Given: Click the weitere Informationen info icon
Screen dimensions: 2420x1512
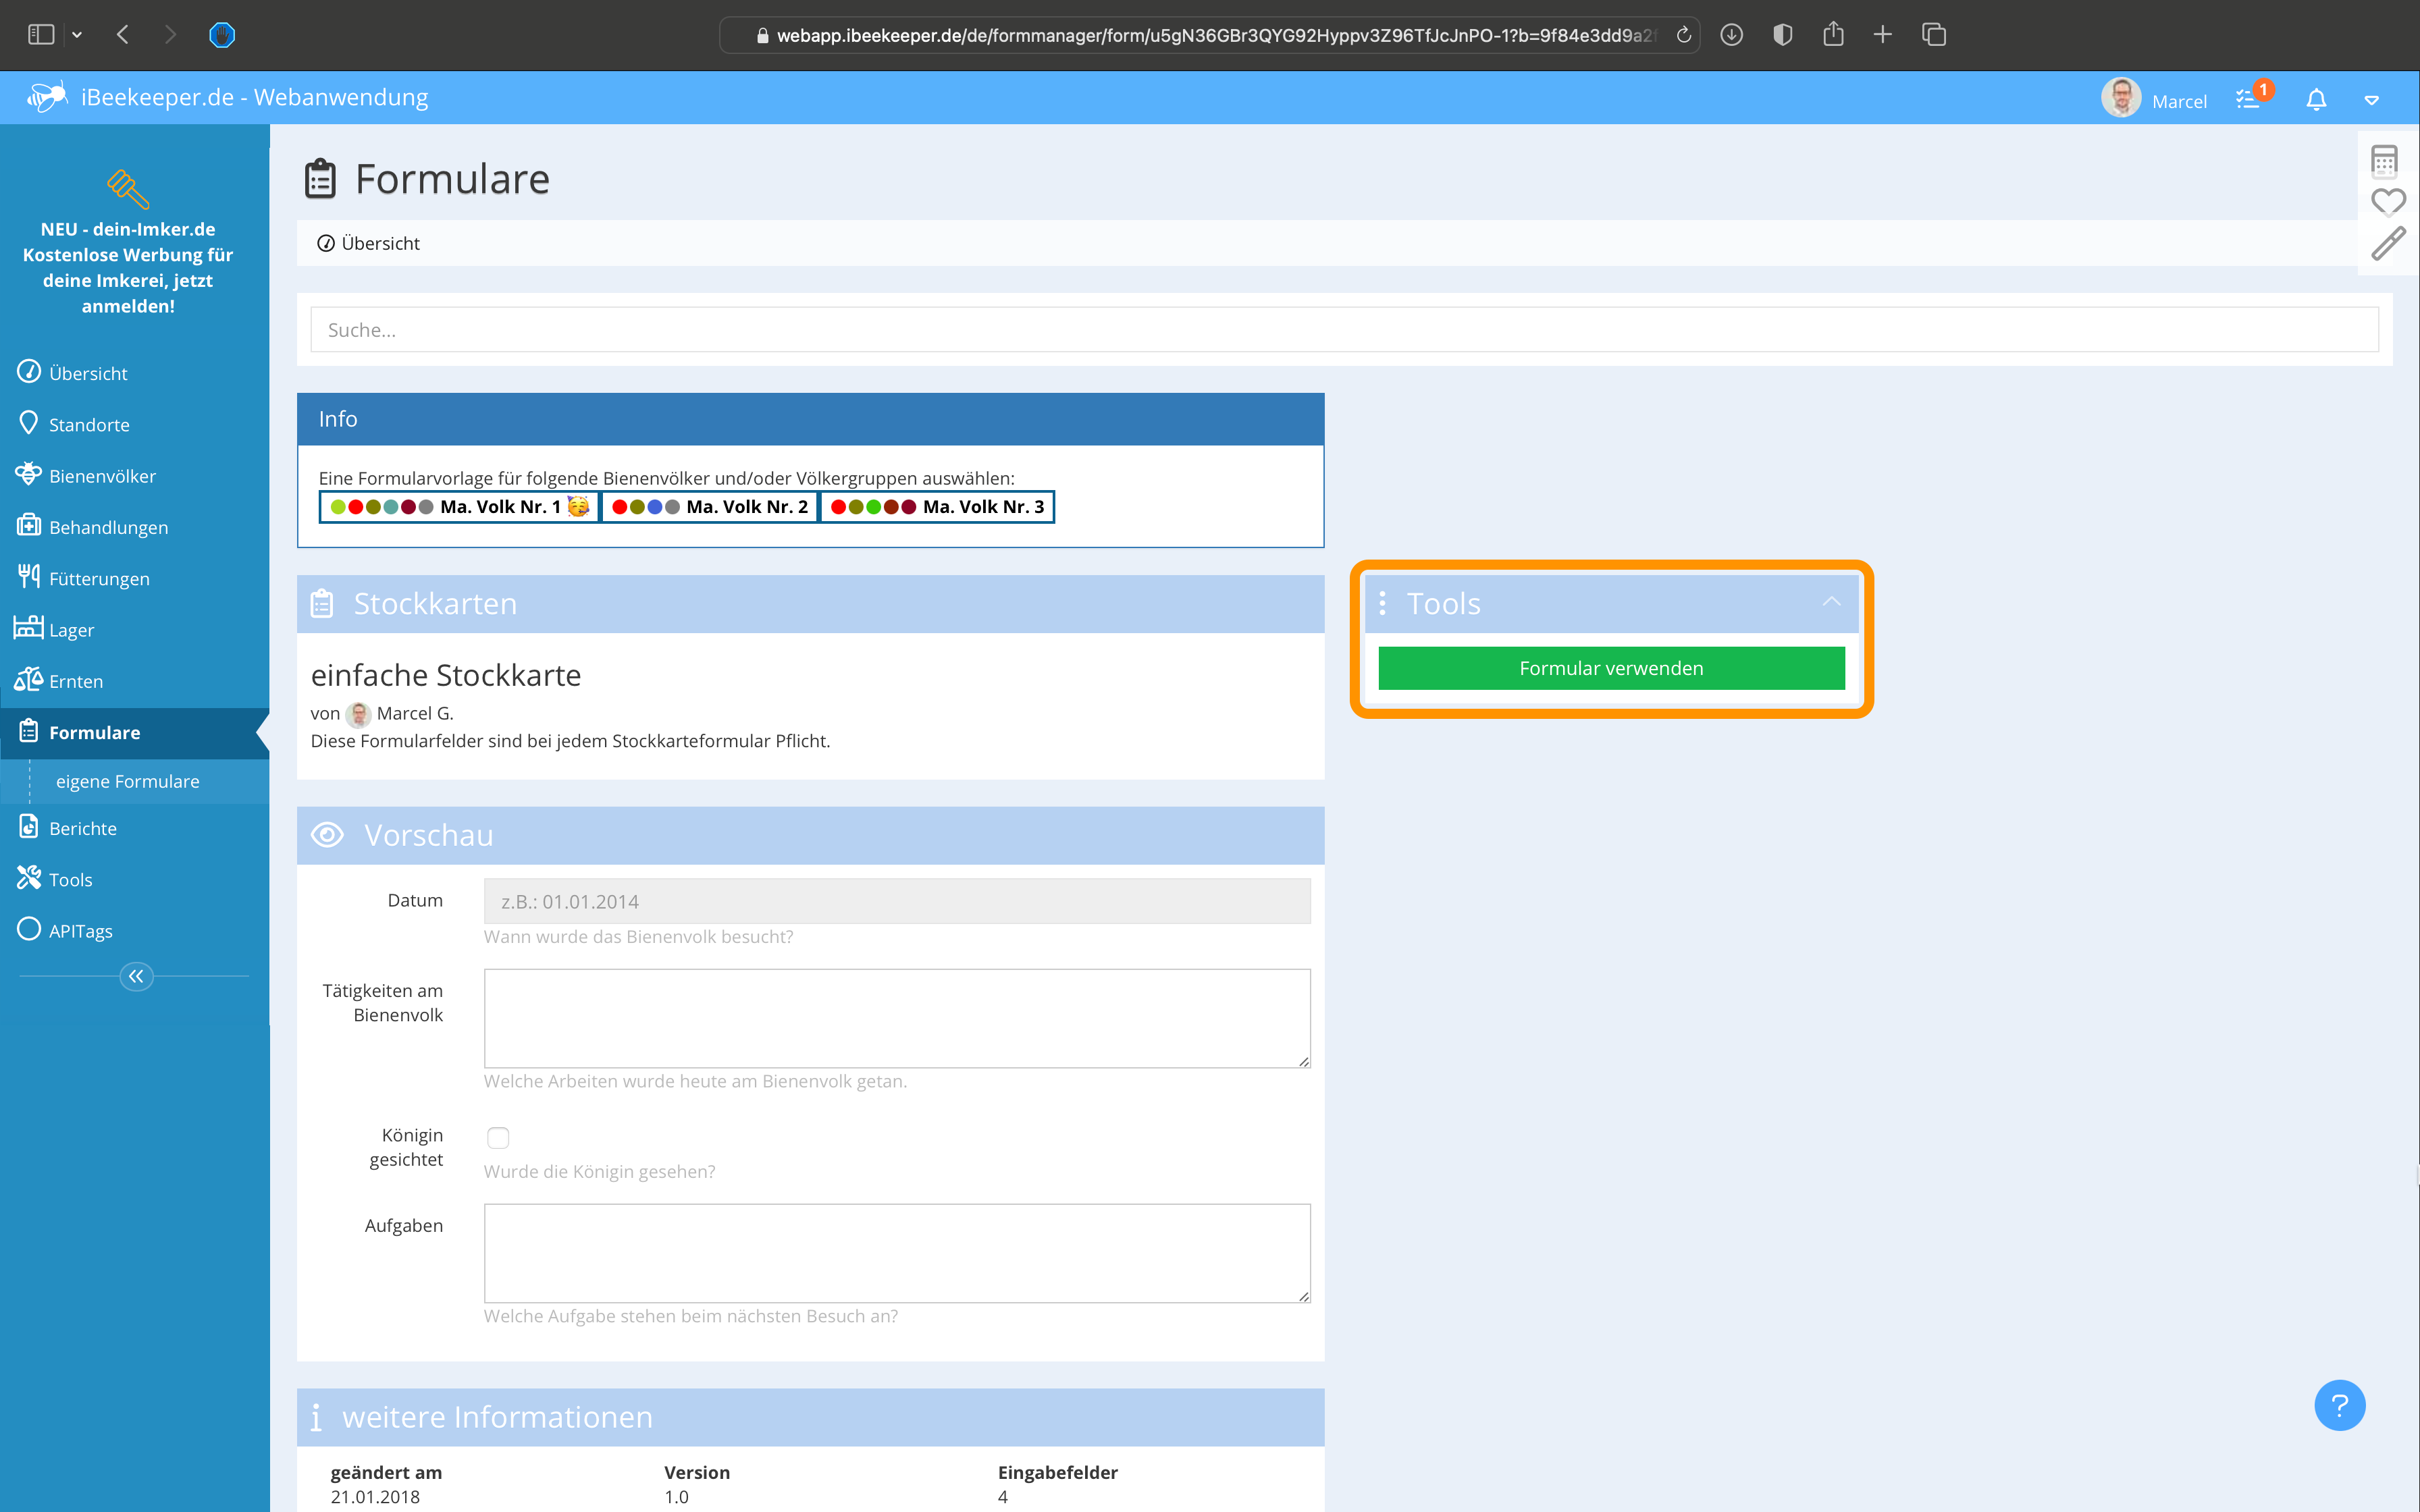Looking at the screenshot, I should (316, 1417).
